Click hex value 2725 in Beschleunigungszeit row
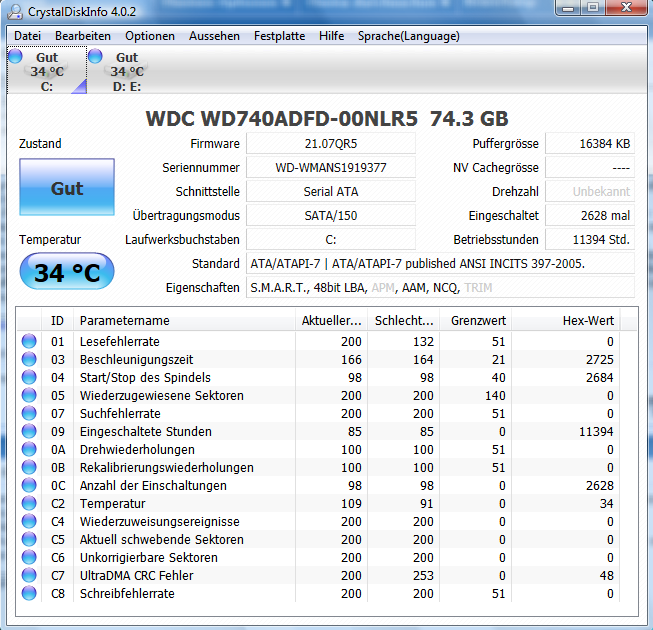This screenshot has height=630, width=653. [600, 359]
